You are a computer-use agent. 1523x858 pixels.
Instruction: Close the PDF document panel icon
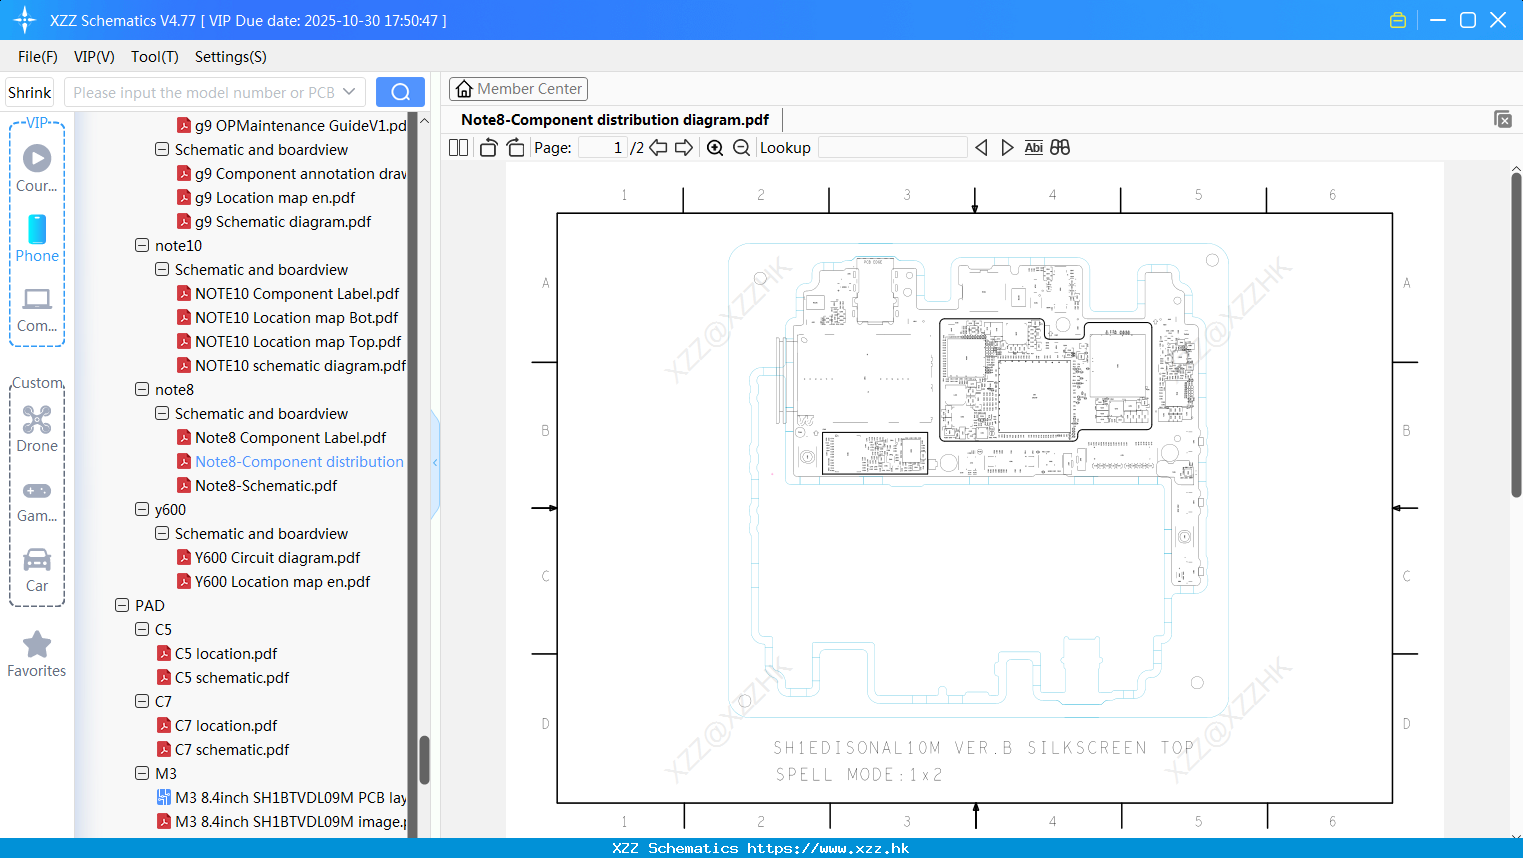point(1503,119)
